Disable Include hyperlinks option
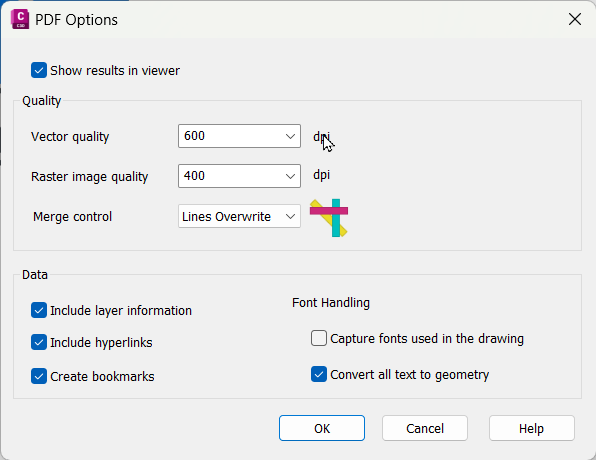 (39, 342)
